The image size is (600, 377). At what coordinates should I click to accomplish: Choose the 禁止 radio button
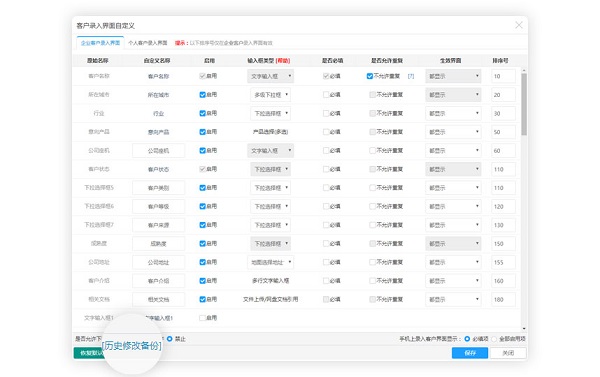coord(170,339)
